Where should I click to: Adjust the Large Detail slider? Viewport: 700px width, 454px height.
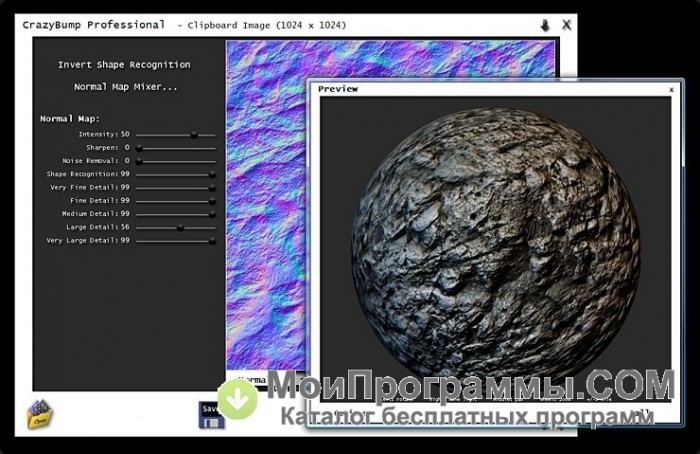pos(176,228)
